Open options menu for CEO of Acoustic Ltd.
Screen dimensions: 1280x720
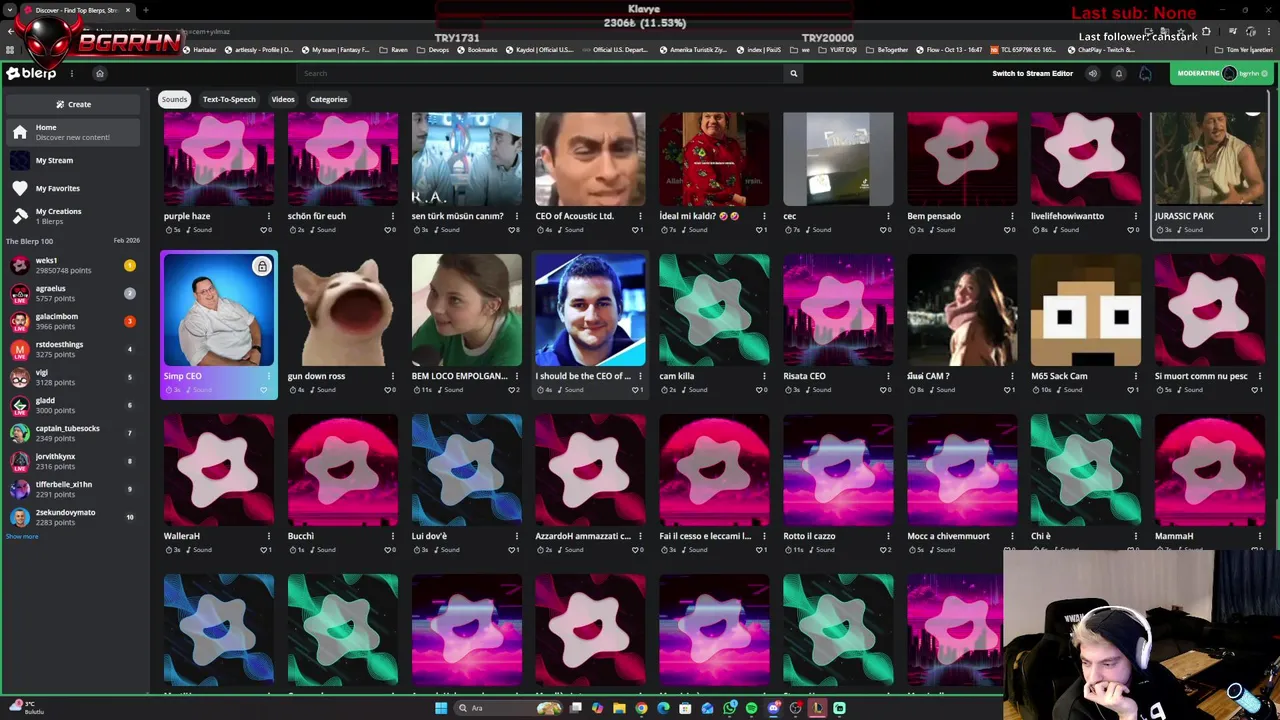pos(640,216)
